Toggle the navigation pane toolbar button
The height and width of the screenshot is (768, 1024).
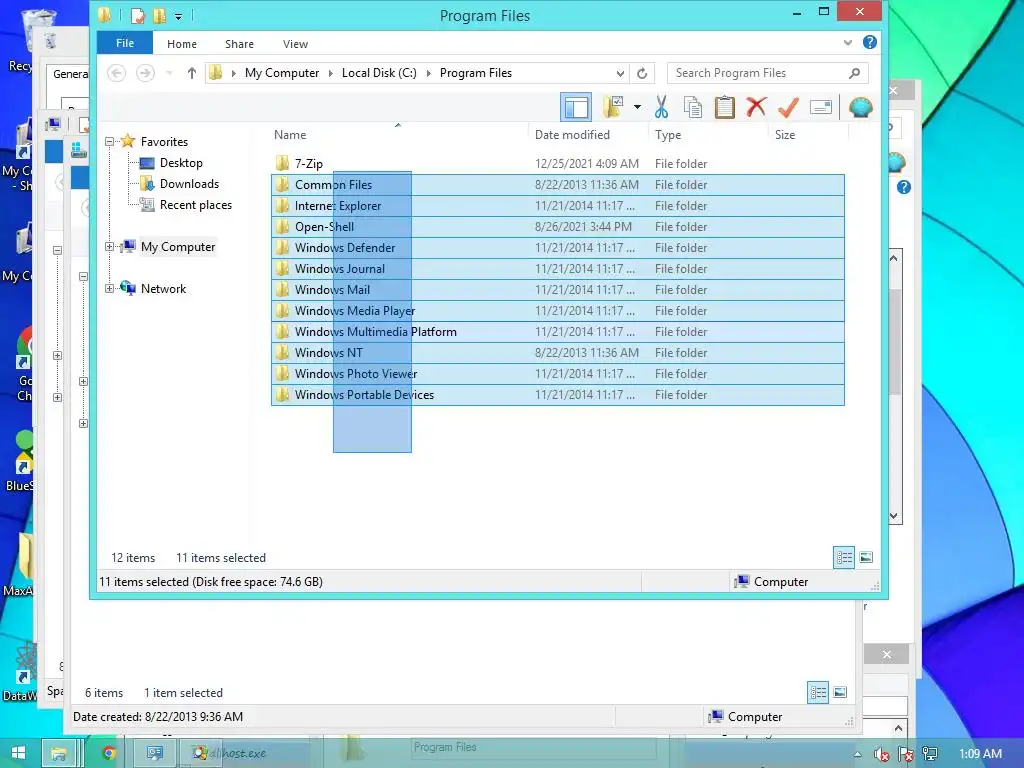click(576, 107)
